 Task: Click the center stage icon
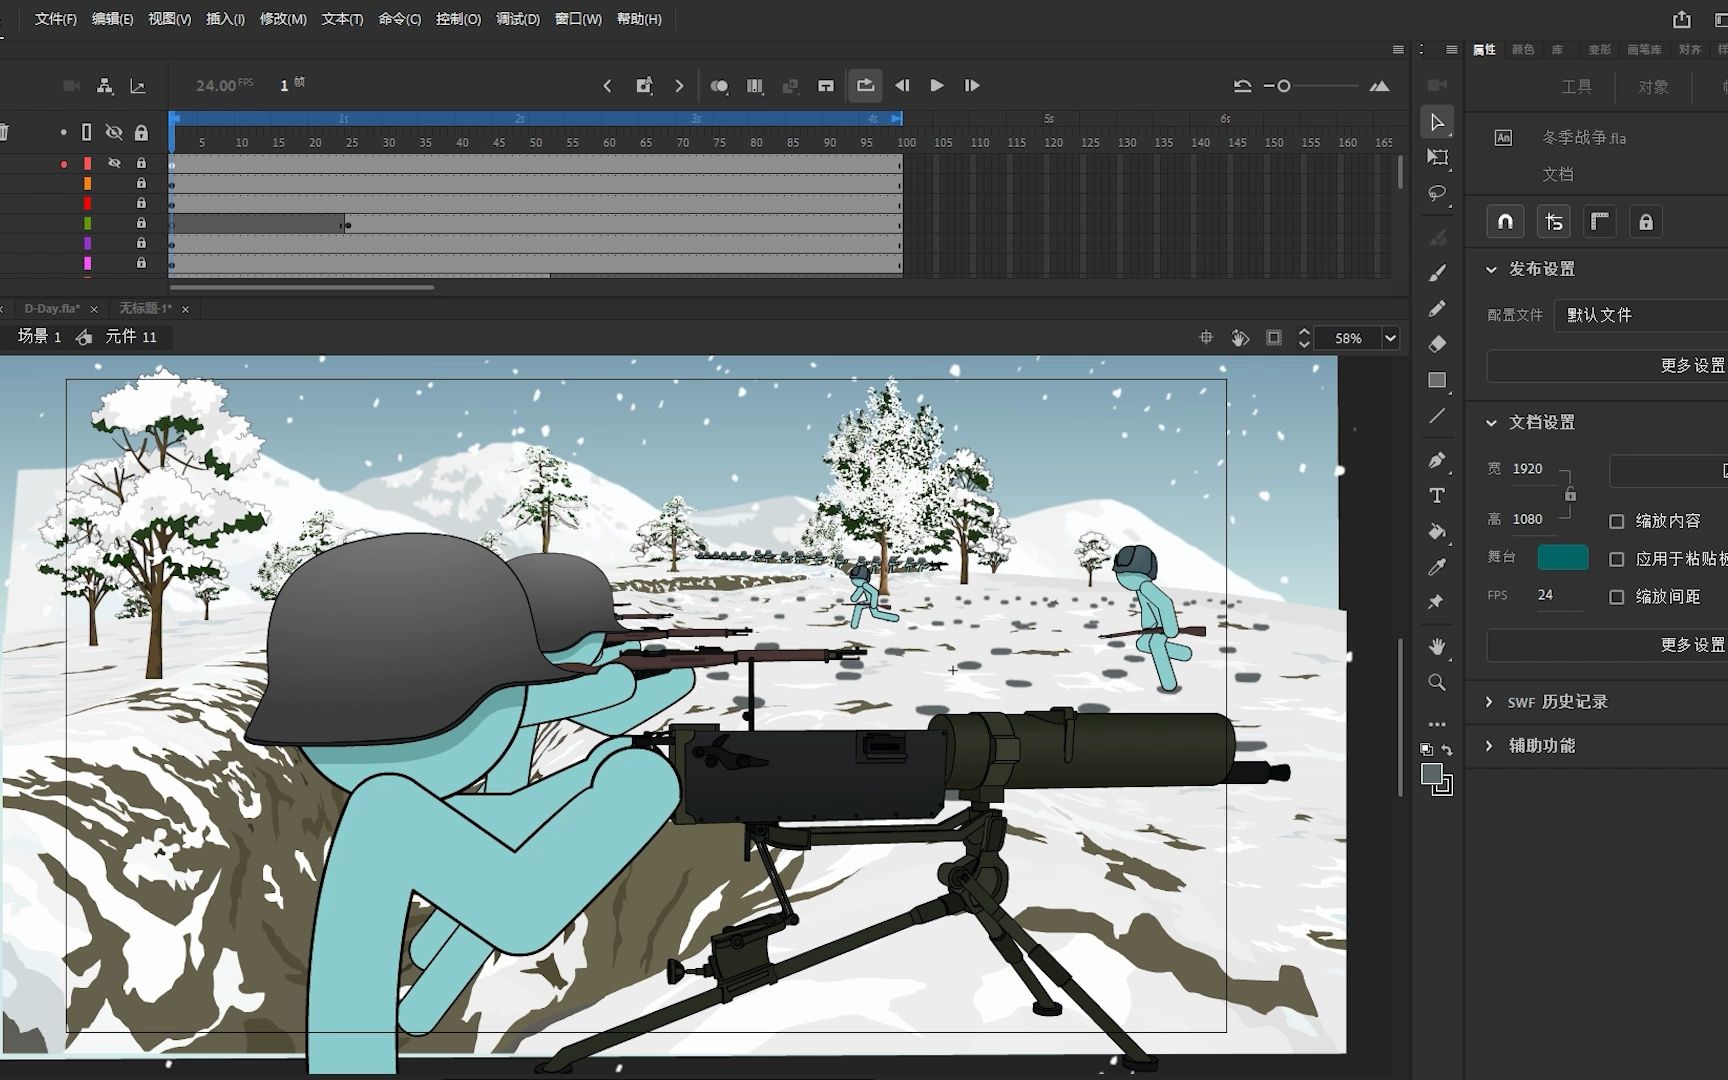click(1206, 338)
